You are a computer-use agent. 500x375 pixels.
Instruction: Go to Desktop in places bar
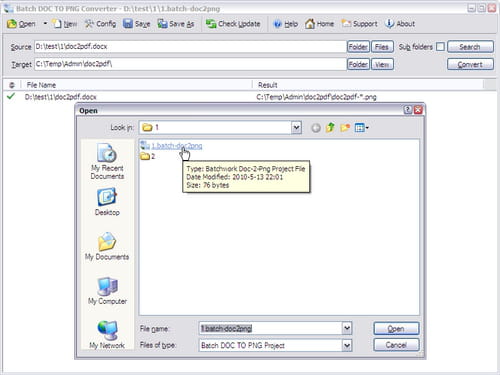click(107, 202)
